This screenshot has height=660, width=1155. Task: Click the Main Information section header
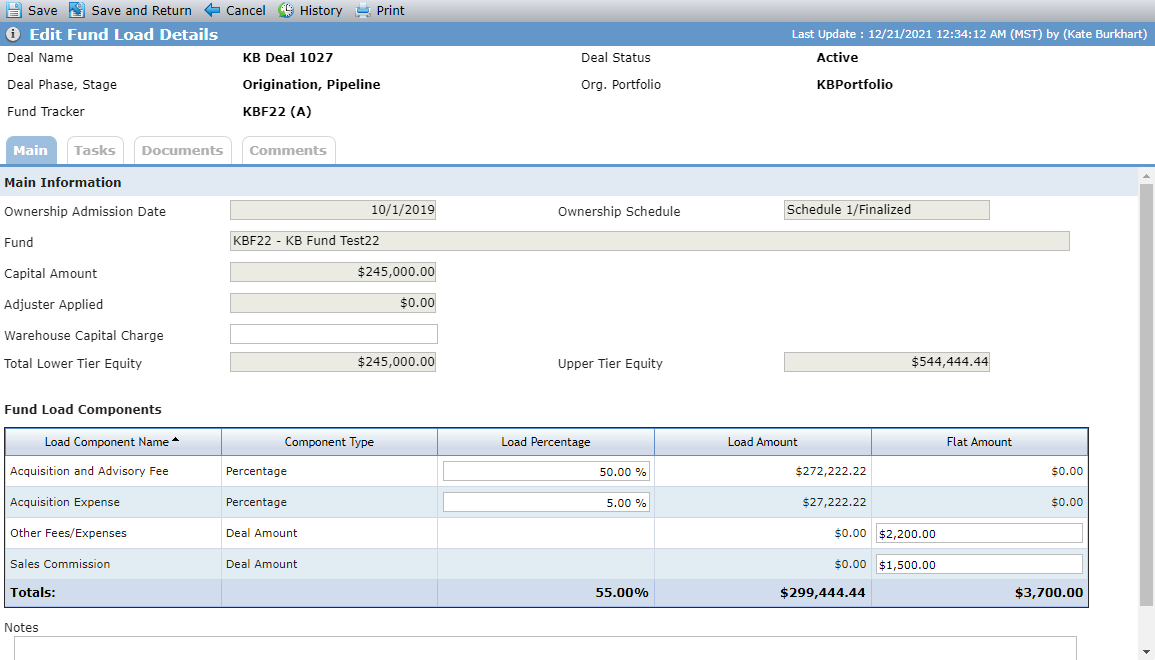[63, 183]
